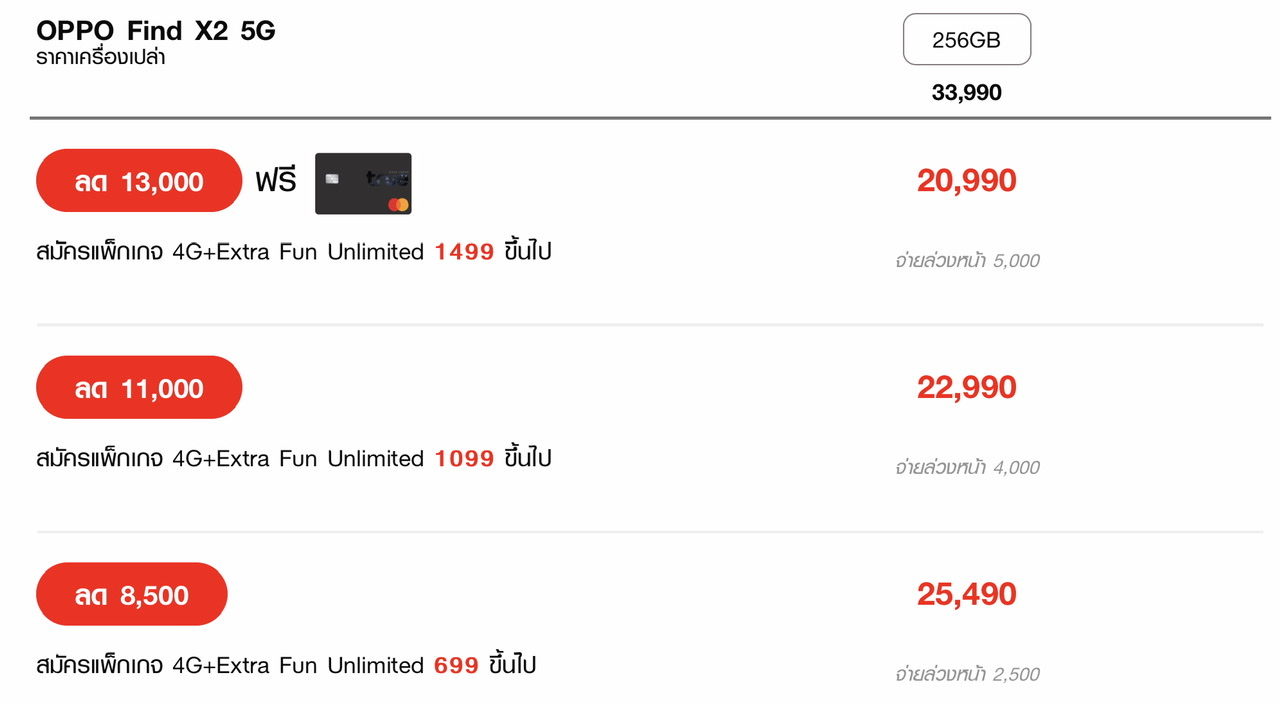
Task: Select the 20,990 promotional price
Action: 966,181
